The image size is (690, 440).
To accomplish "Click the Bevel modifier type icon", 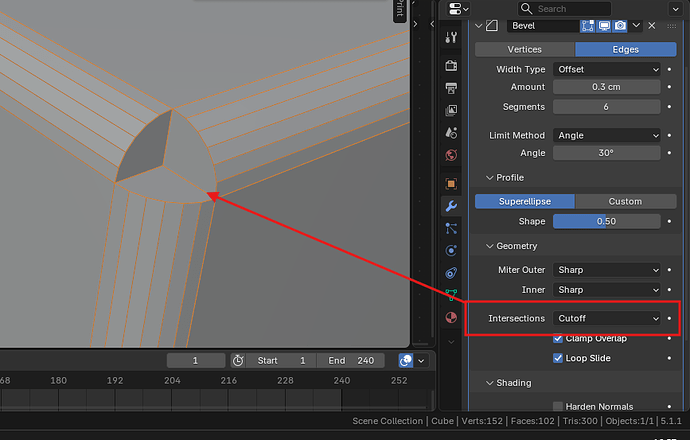I will 492,26.
